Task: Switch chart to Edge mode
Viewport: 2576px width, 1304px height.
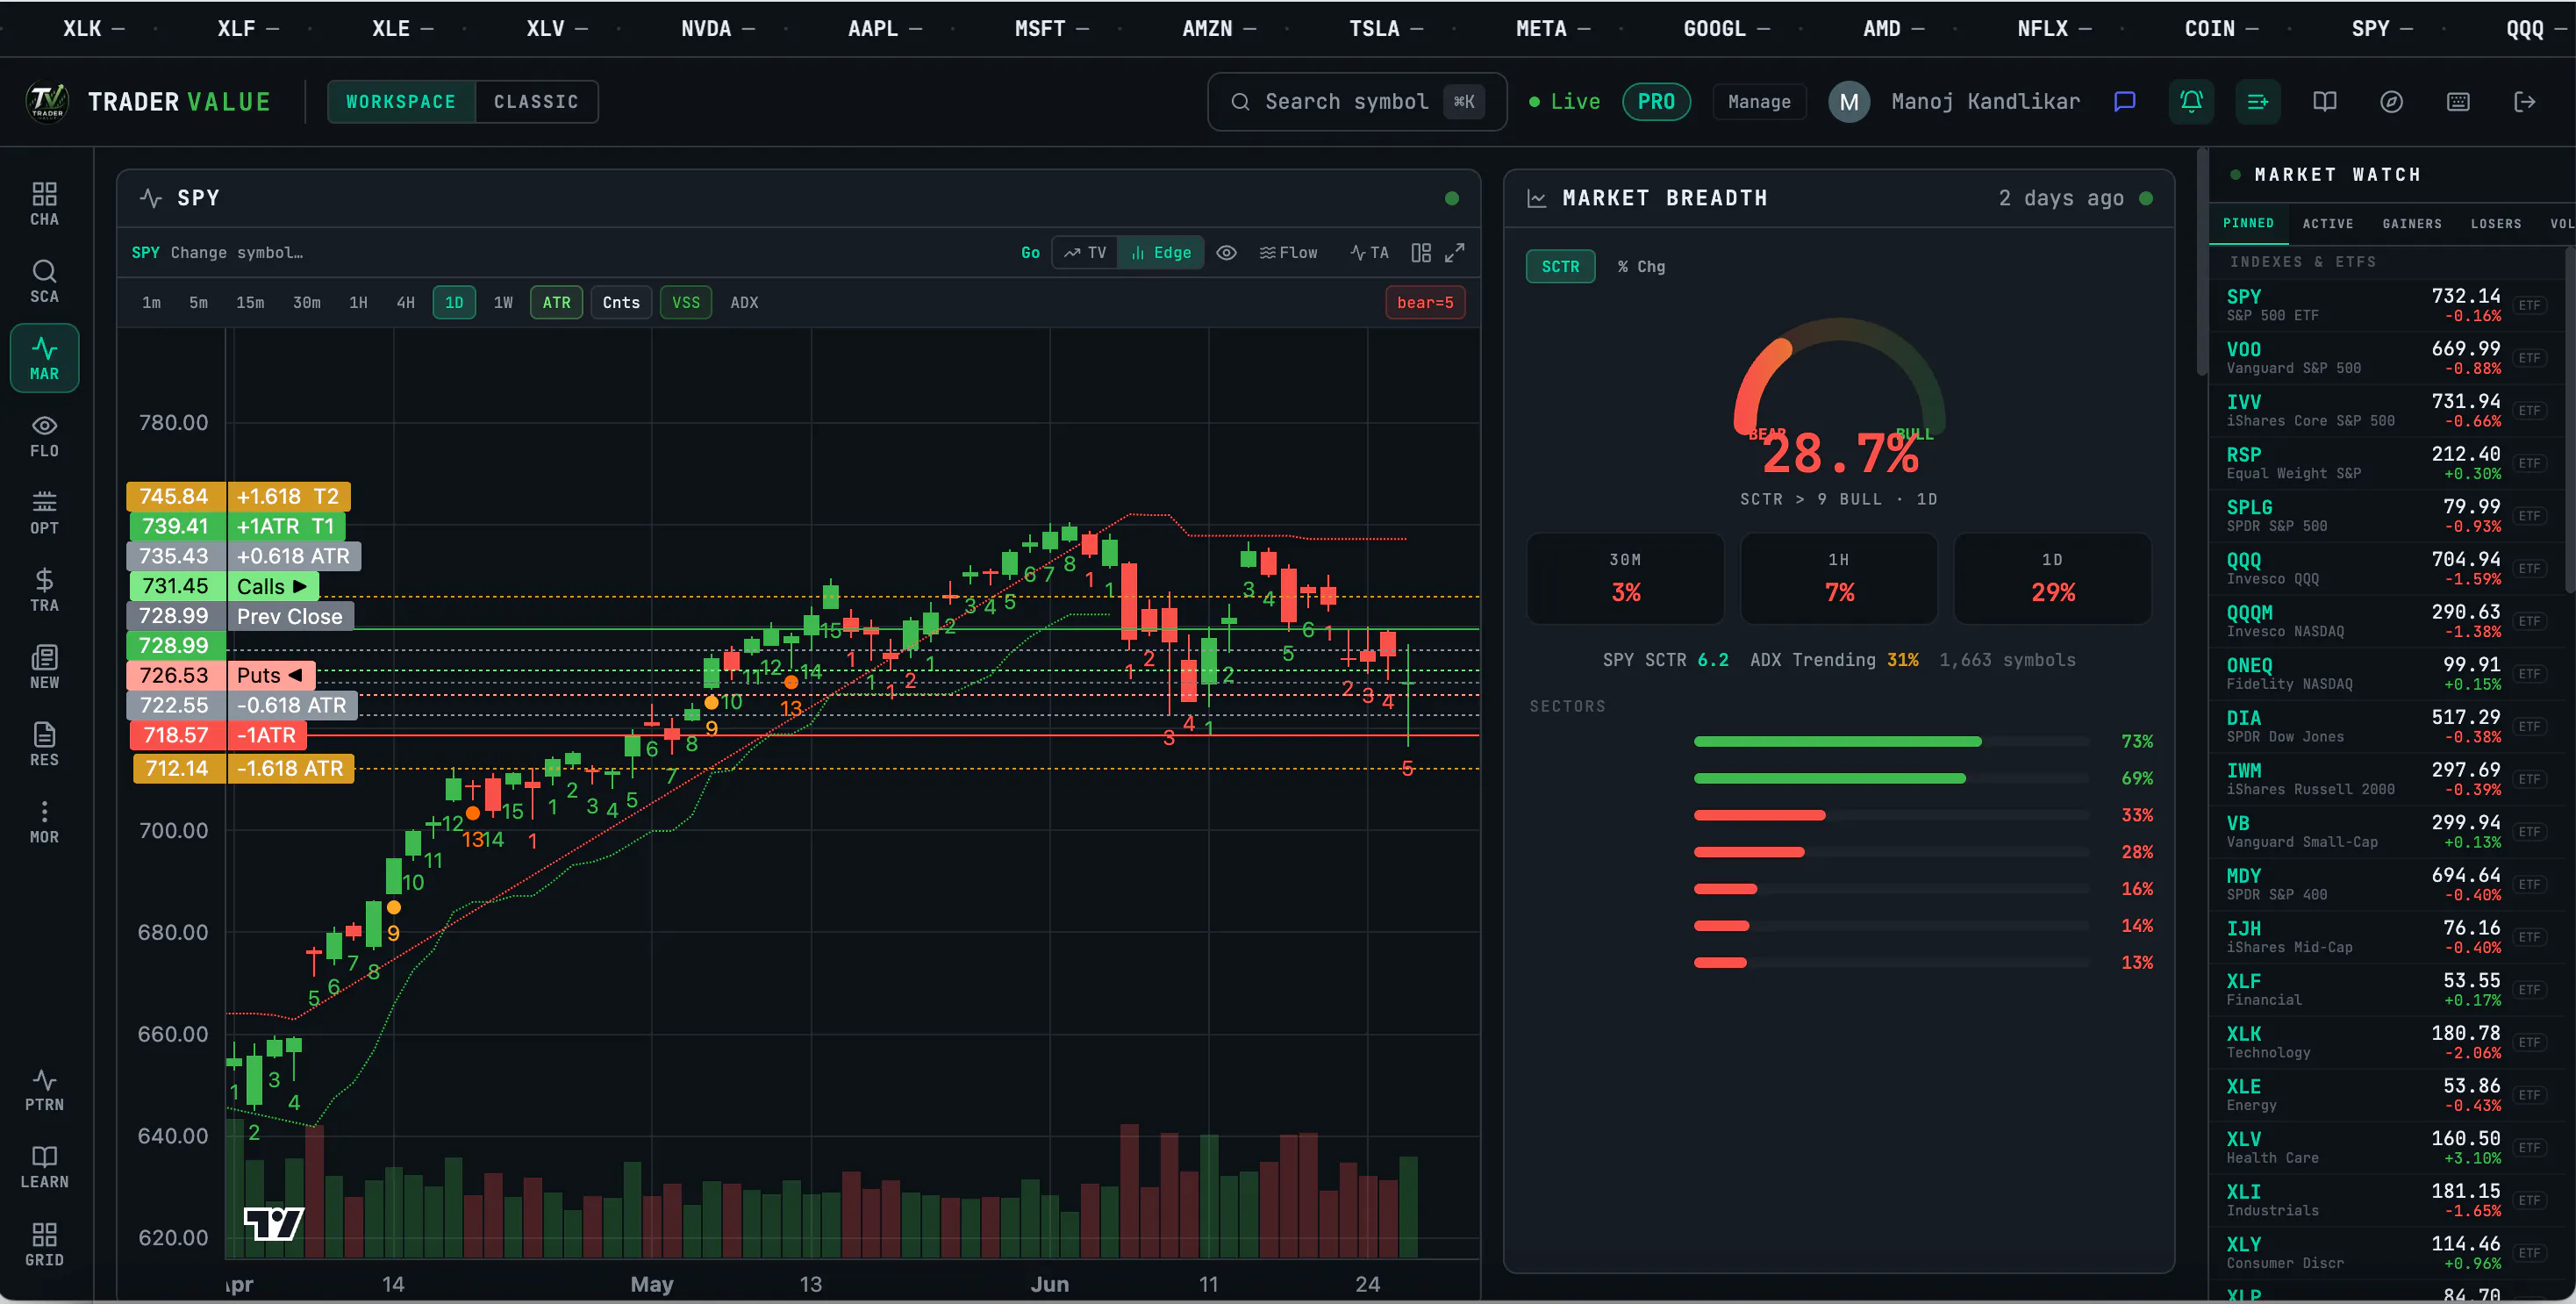Action: (x=1161, y=252)
